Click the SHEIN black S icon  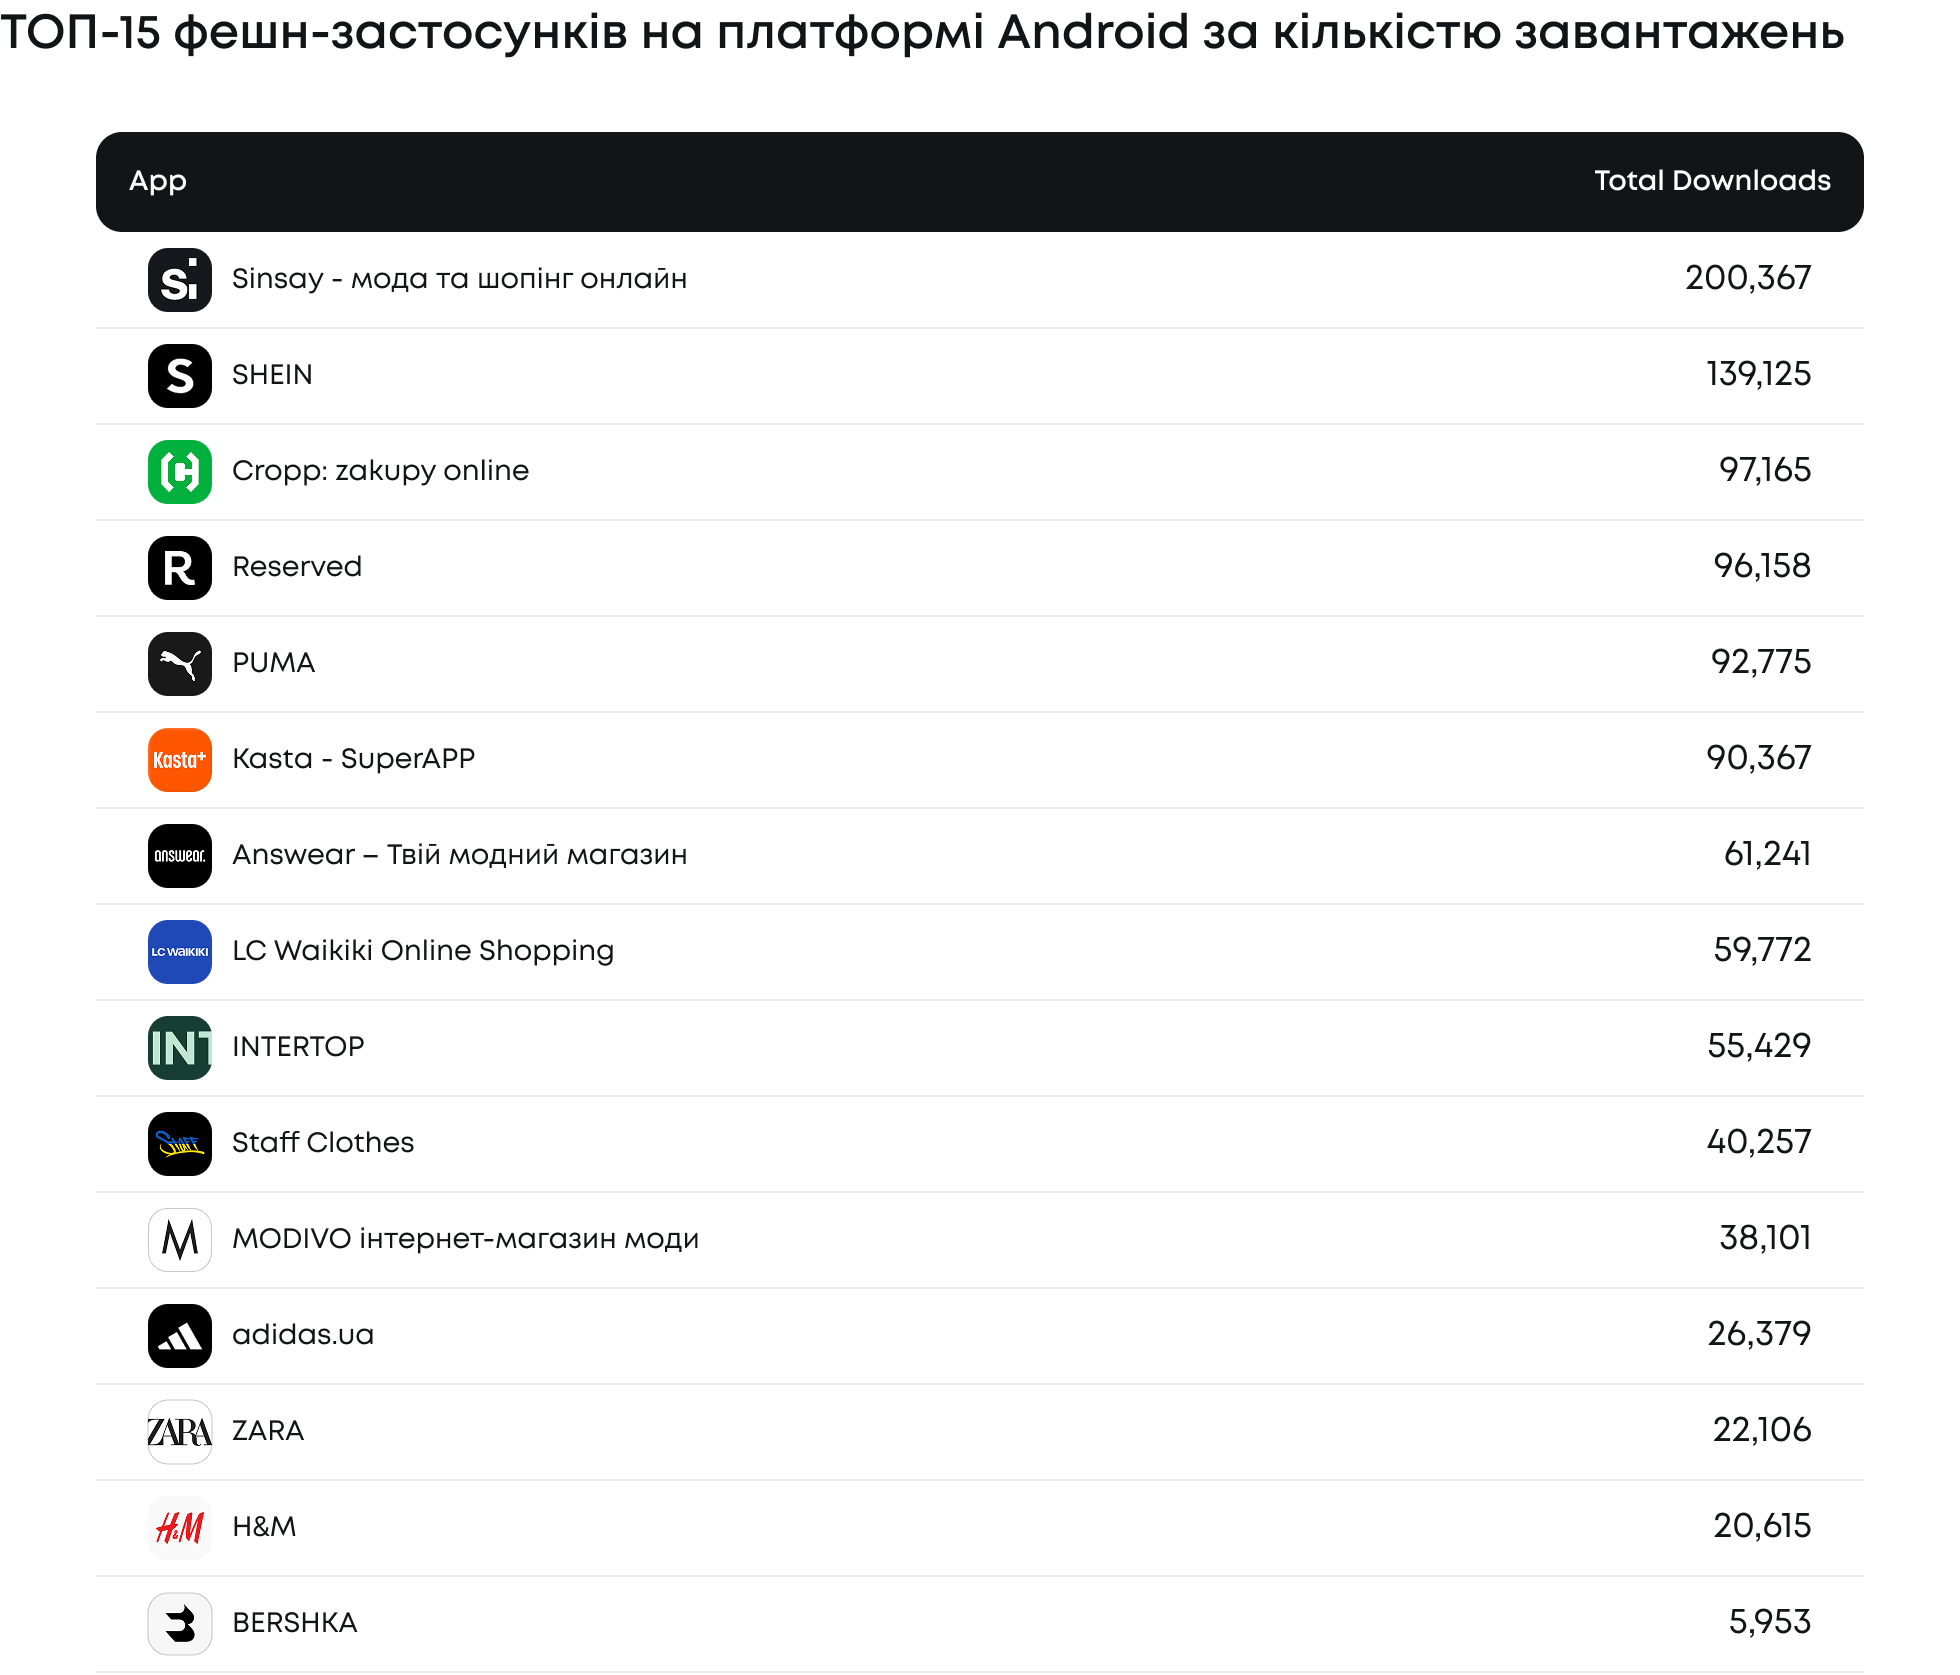click(x=180, y=376)
